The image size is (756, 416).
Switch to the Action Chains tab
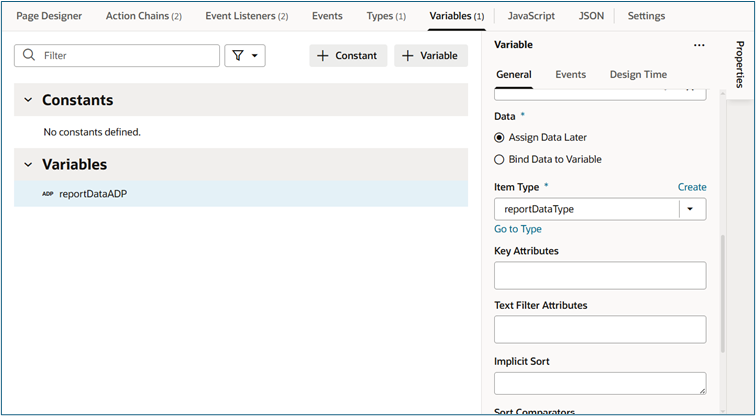[143, 16]
